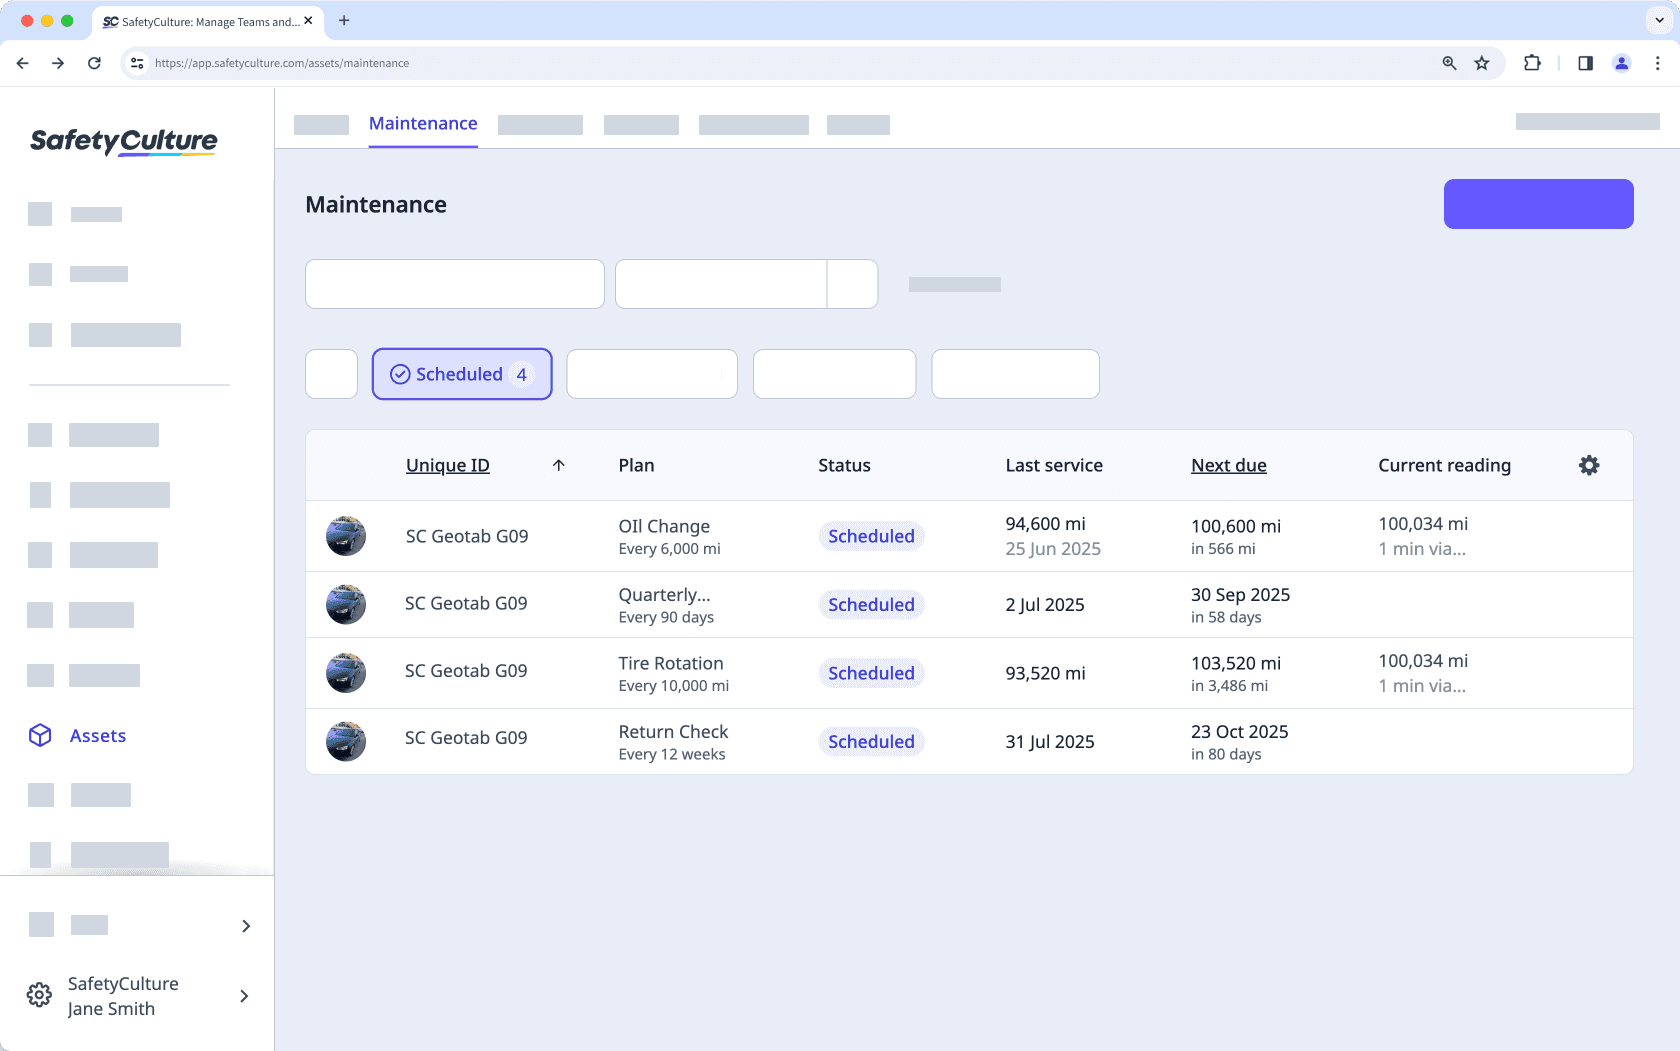Select the Assets cube icon in sidebar
The width and height of the screenshot is (1680, 1051).
[x=39, y=735]
